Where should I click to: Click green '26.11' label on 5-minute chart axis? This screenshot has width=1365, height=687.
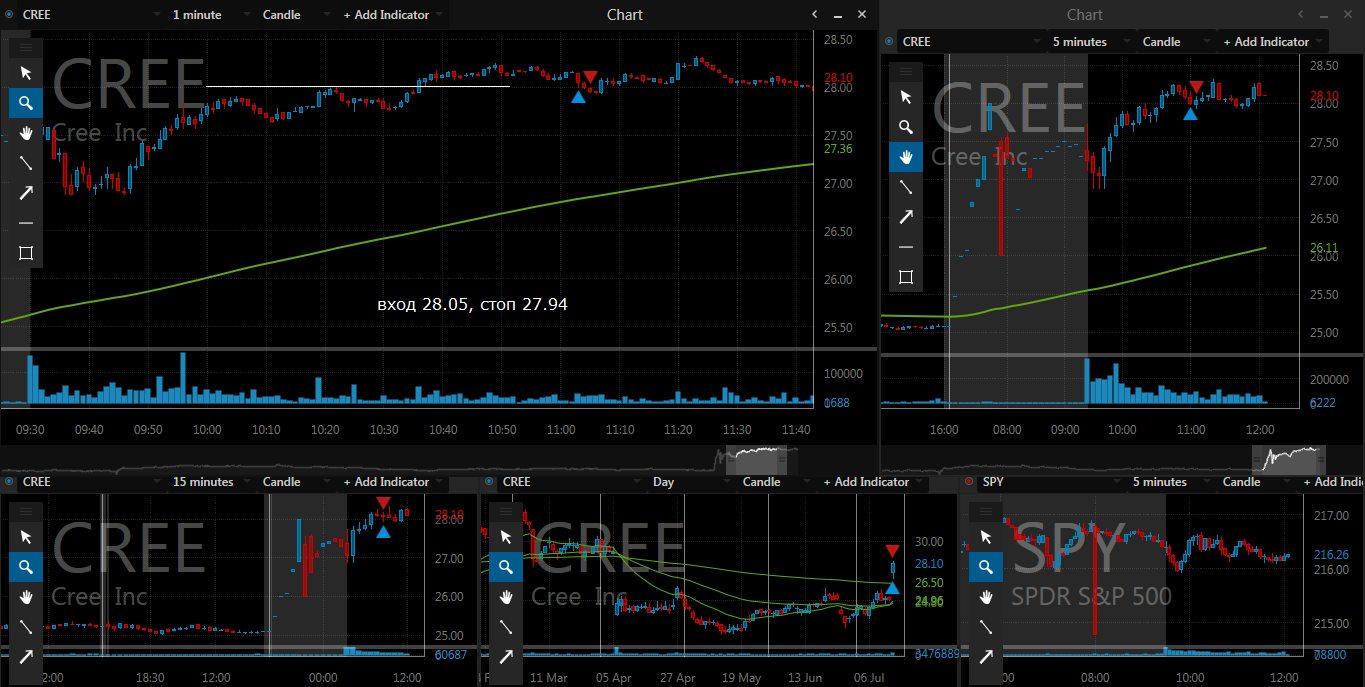click(1323, 247)
